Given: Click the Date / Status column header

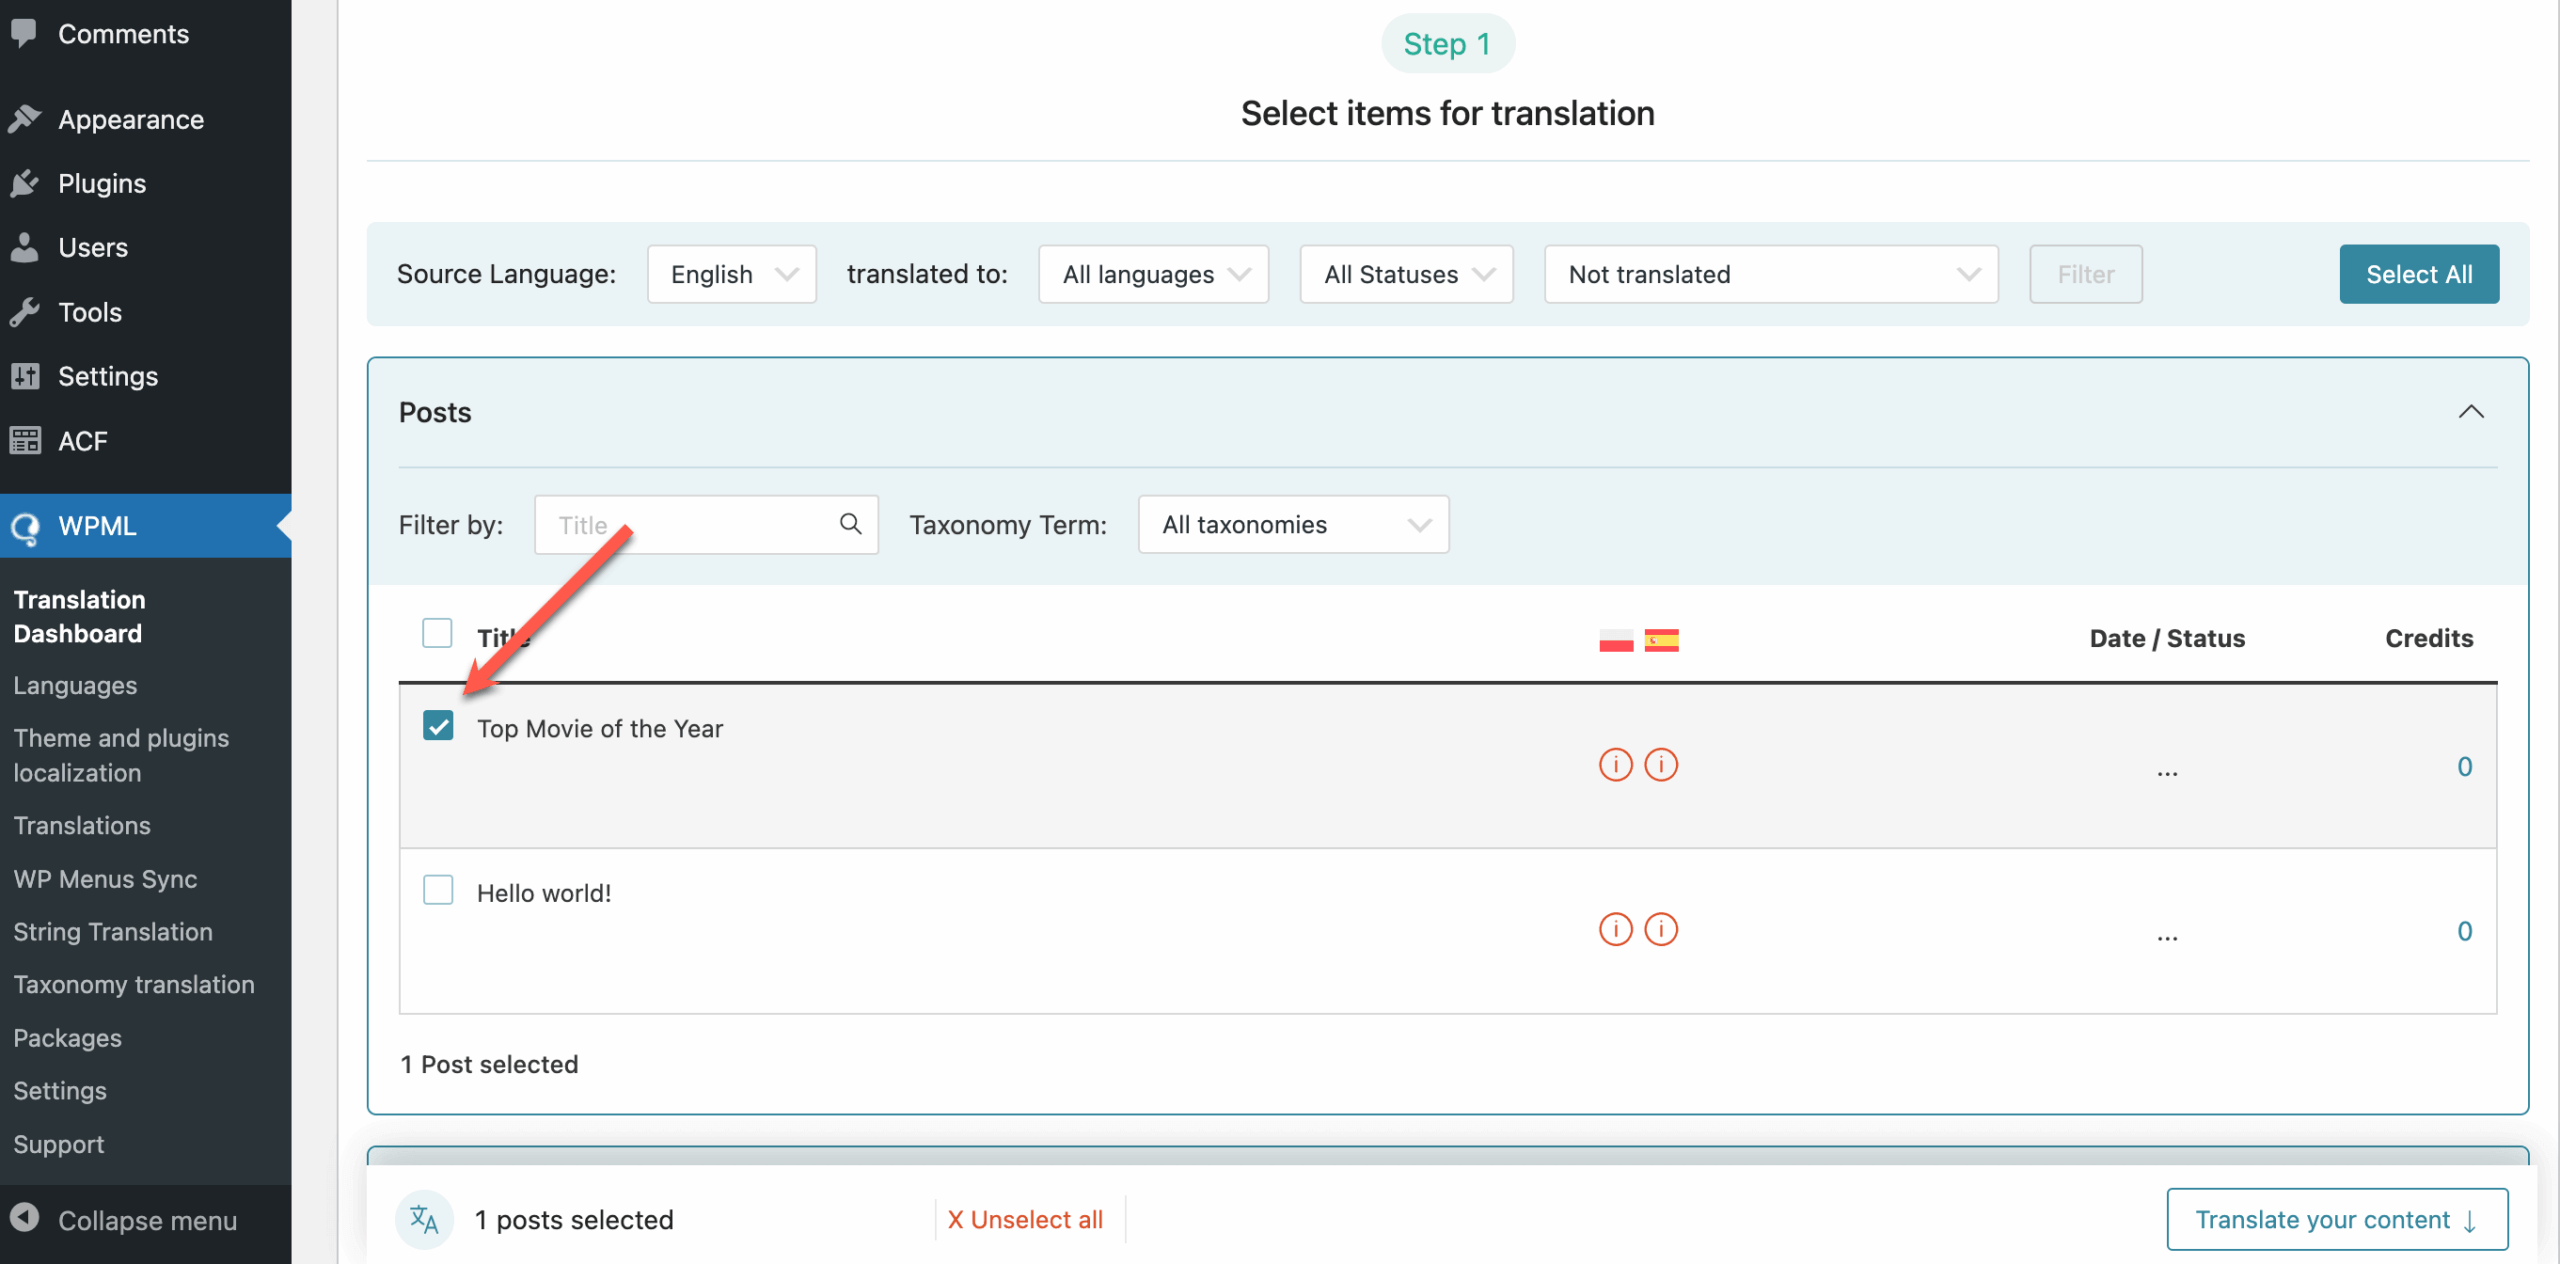Looking at the screenshot, I should 2167,638.
